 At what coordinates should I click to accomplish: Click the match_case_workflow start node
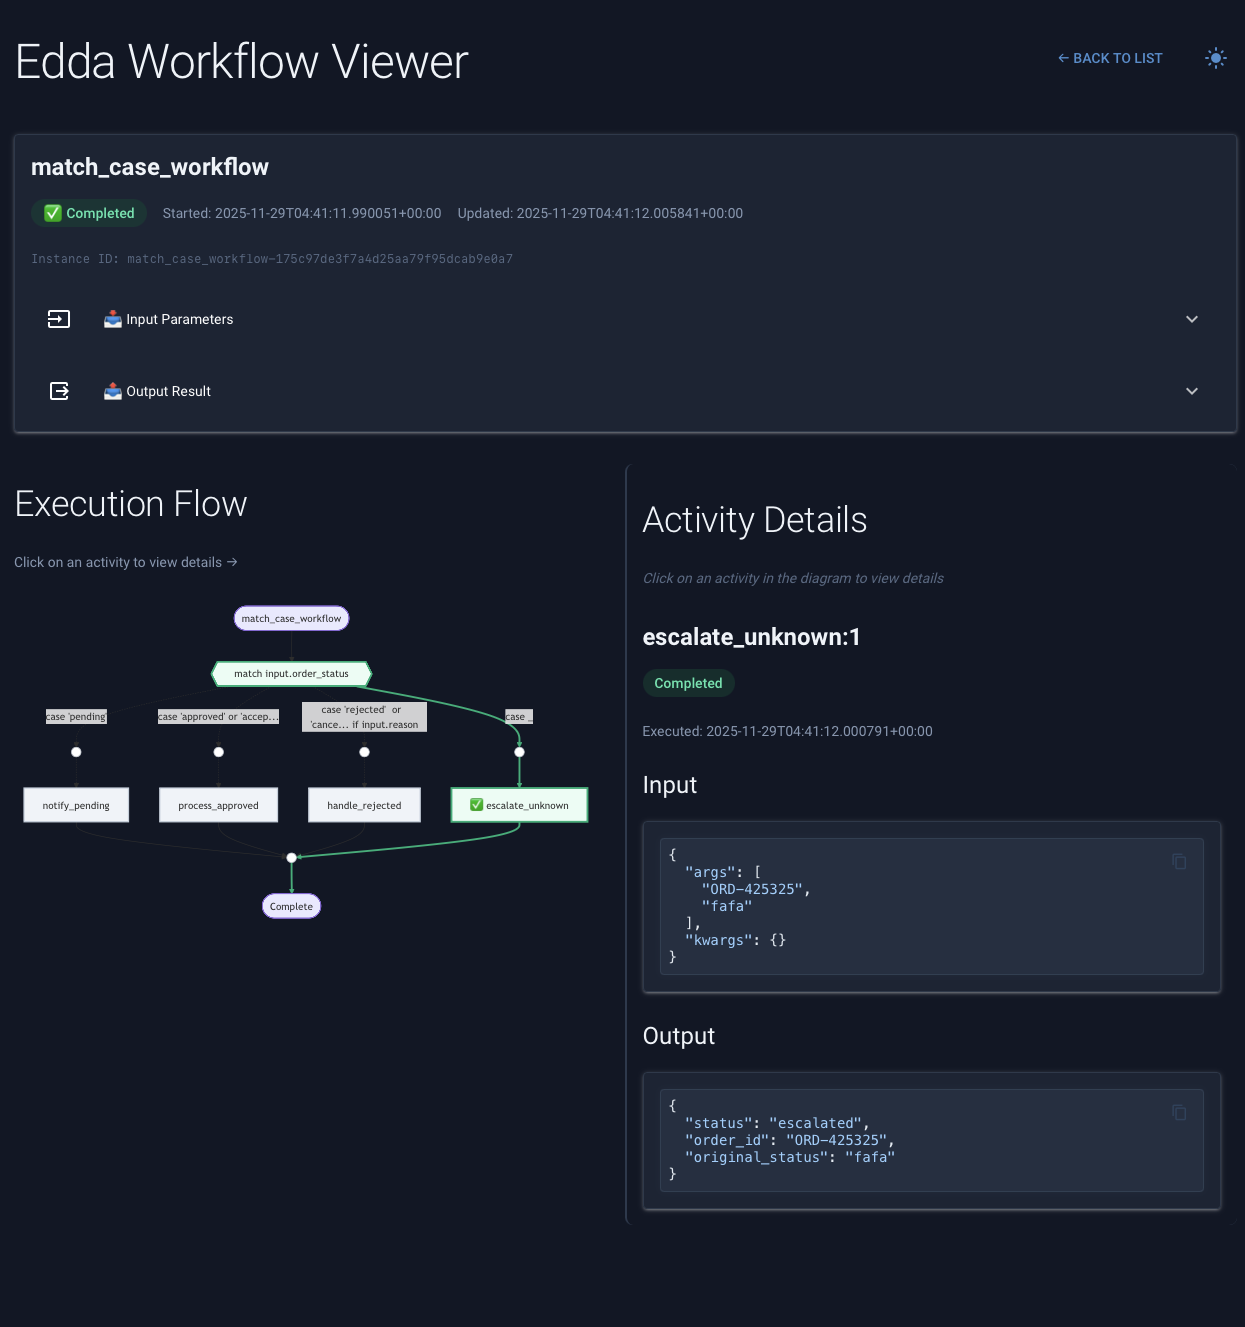[291, 618]
